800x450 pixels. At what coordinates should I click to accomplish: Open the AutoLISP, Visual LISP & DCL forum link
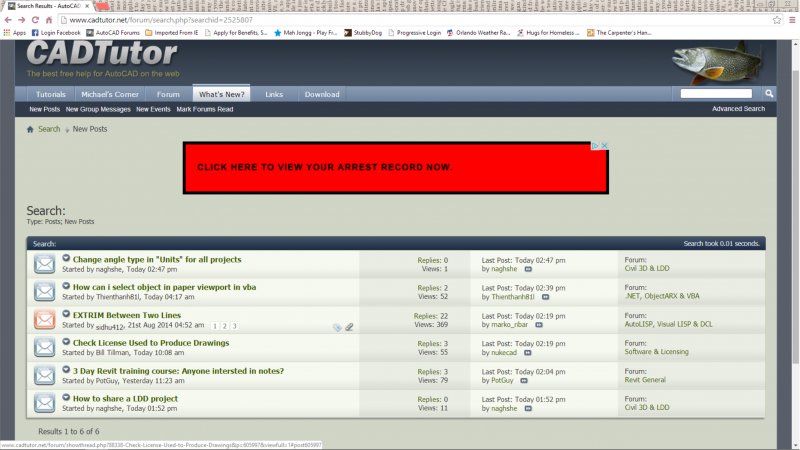pos(668,324)
